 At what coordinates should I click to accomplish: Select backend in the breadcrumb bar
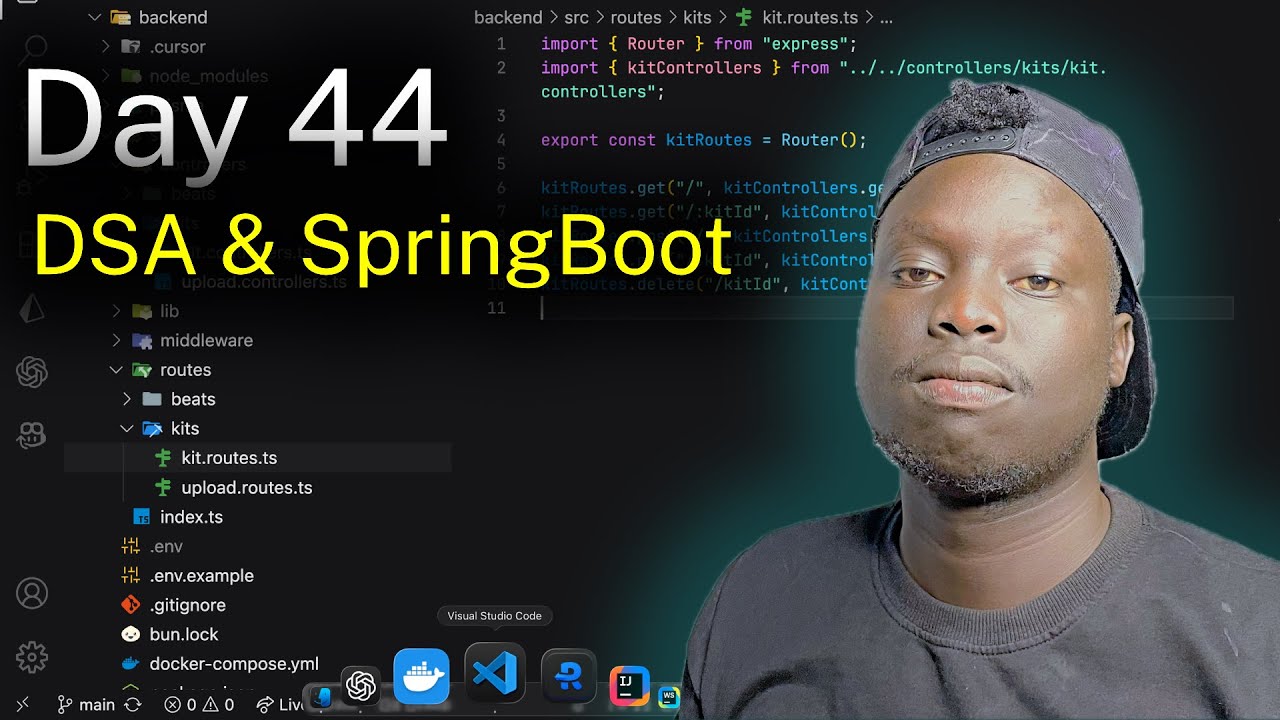508,17
